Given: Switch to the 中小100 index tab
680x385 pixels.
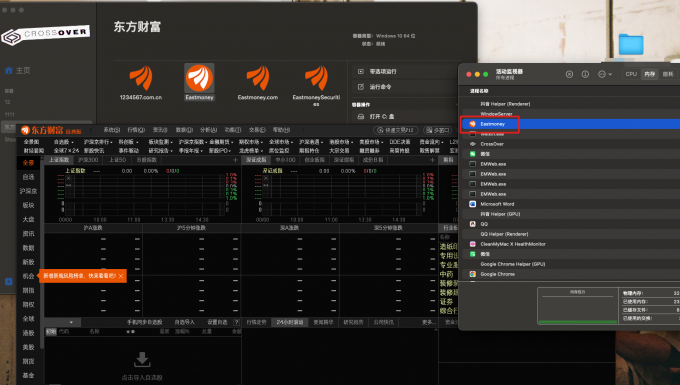Looking at the screenshot, I should (x=285, y=160).
